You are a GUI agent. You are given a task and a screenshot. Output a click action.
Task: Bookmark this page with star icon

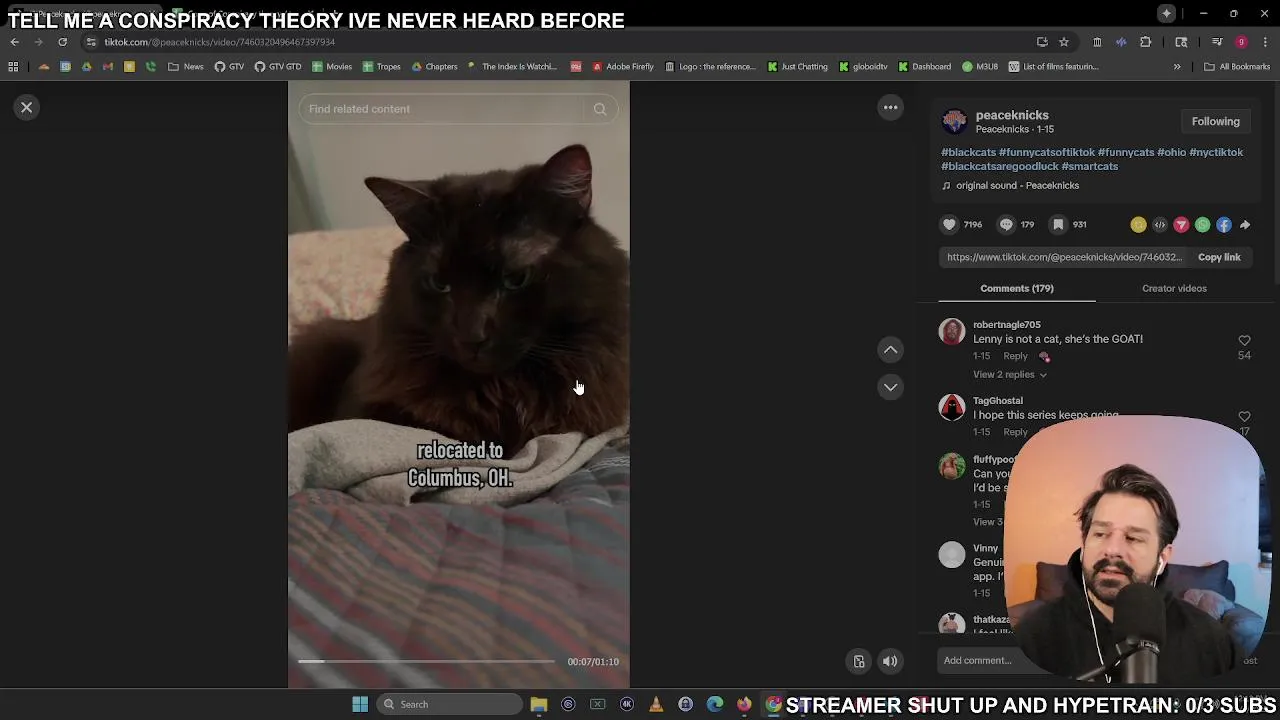tap(1064, 42)
